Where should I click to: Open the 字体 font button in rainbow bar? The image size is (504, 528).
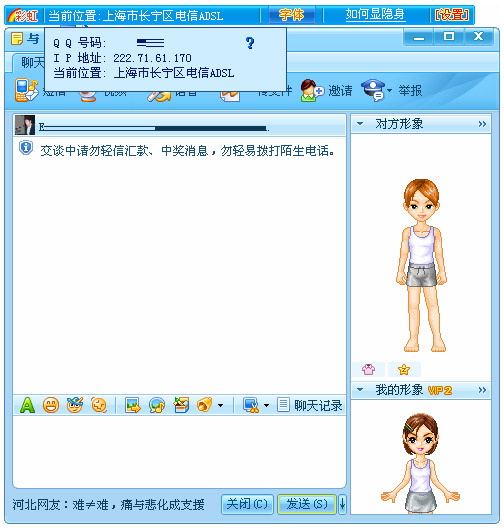tap(292, 15)
